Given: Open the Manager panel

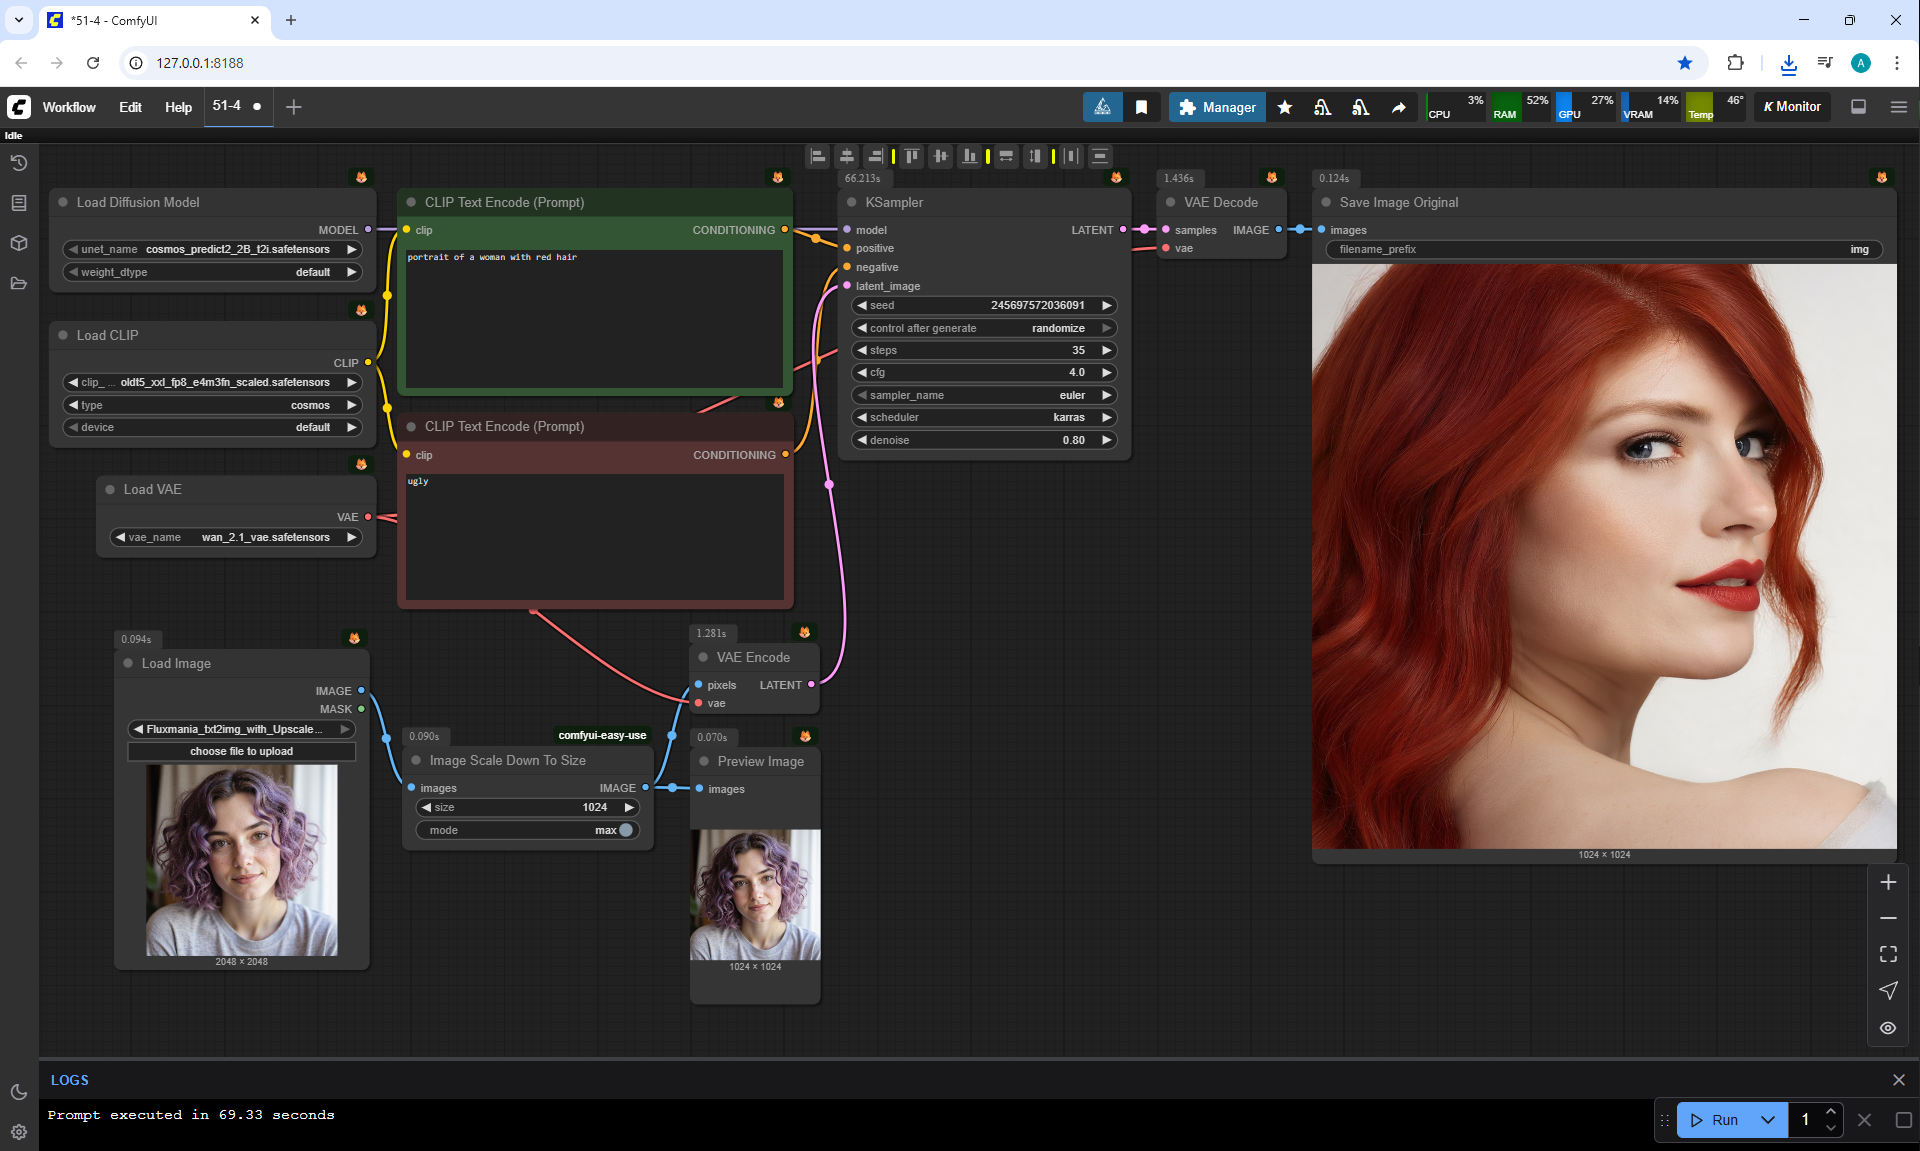Looking at the screenshot, I should [1217, 107].
